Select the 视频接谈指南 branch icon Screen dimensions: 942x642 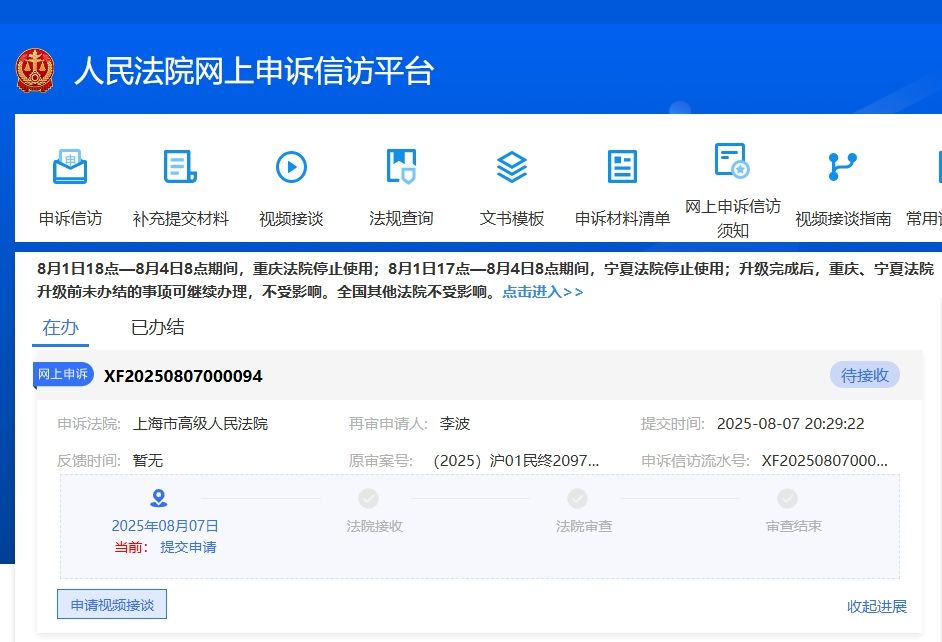(843, 167)
